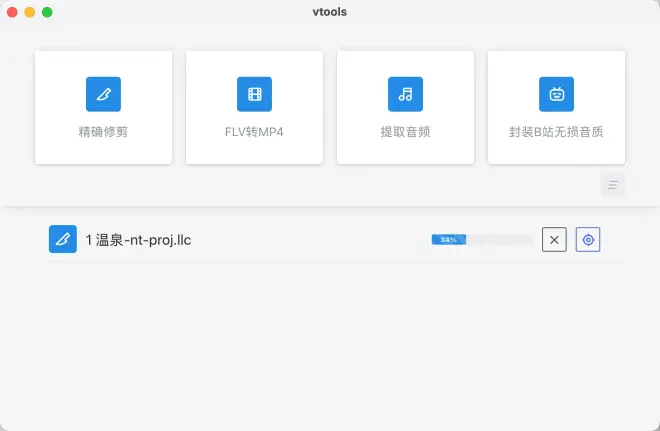
Task: Open the FLV转MP4 converter film icon
Action: coord(254,94)
